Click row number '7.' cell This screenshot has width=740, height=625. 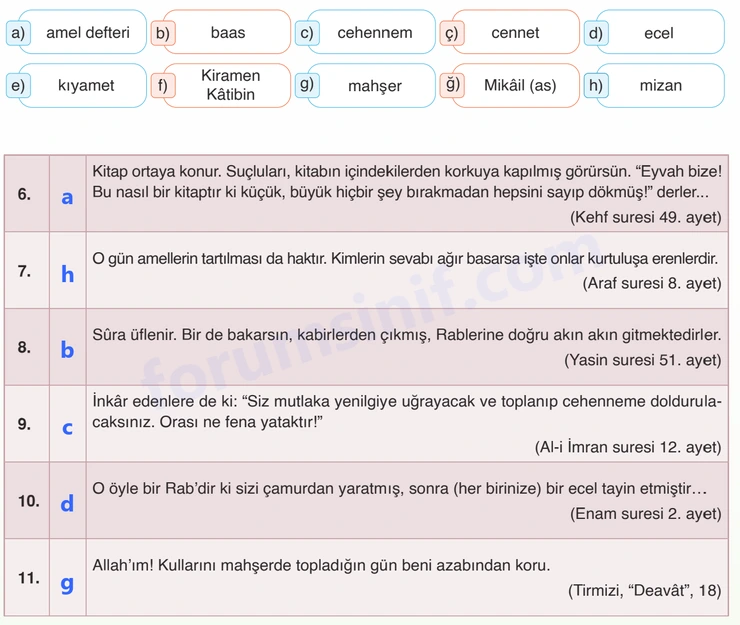pyautogui.click(x=27, y=270)
